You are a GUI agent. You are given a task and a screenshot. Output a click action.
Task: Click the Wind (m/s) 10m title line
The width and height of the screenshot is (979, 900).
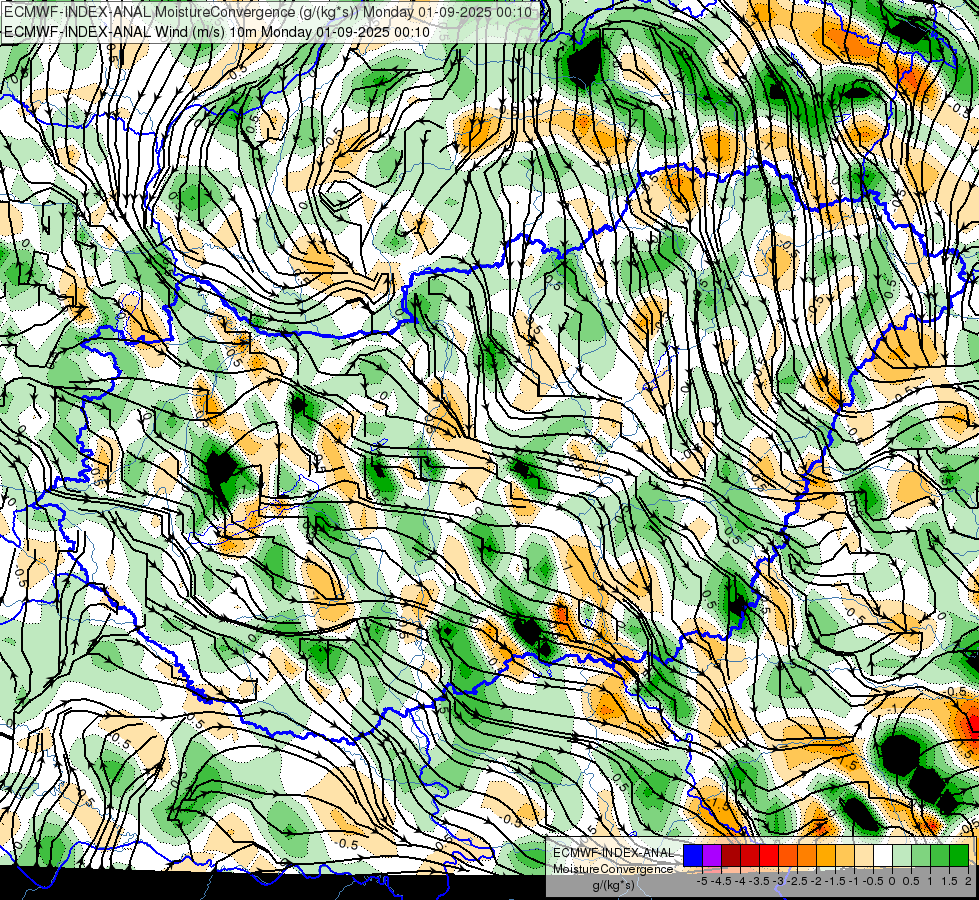(x=217, y=31)
